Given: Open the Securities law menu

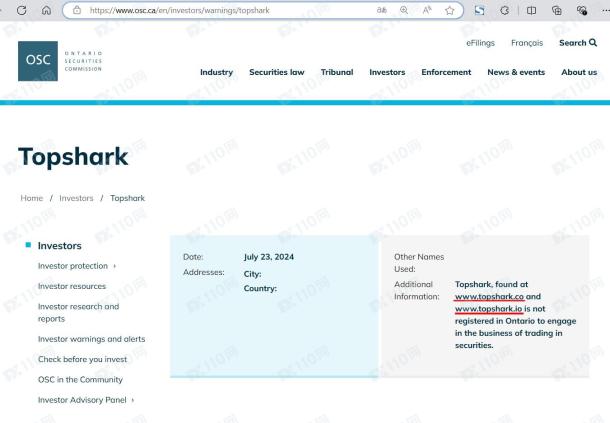Looking at the screenshot, I should (x=277, y=72).
